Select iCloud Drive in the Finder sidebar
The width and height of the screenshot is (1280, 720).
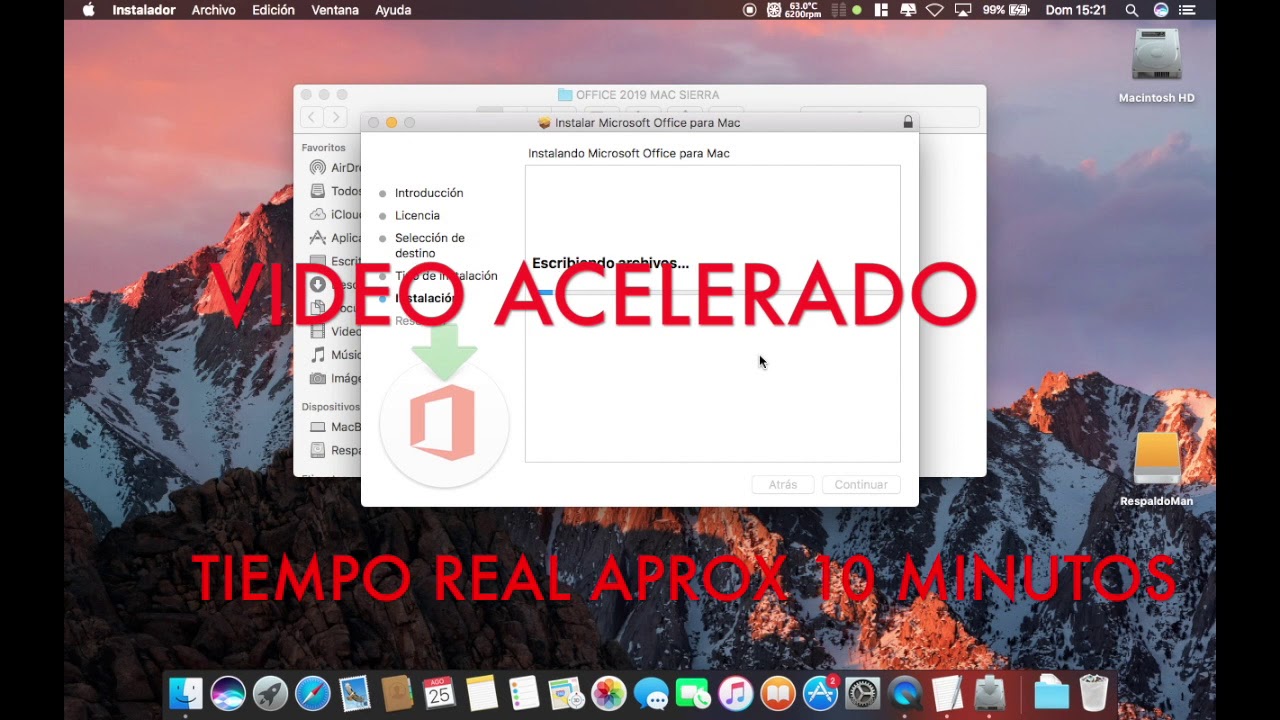click(x=334, y=214)
